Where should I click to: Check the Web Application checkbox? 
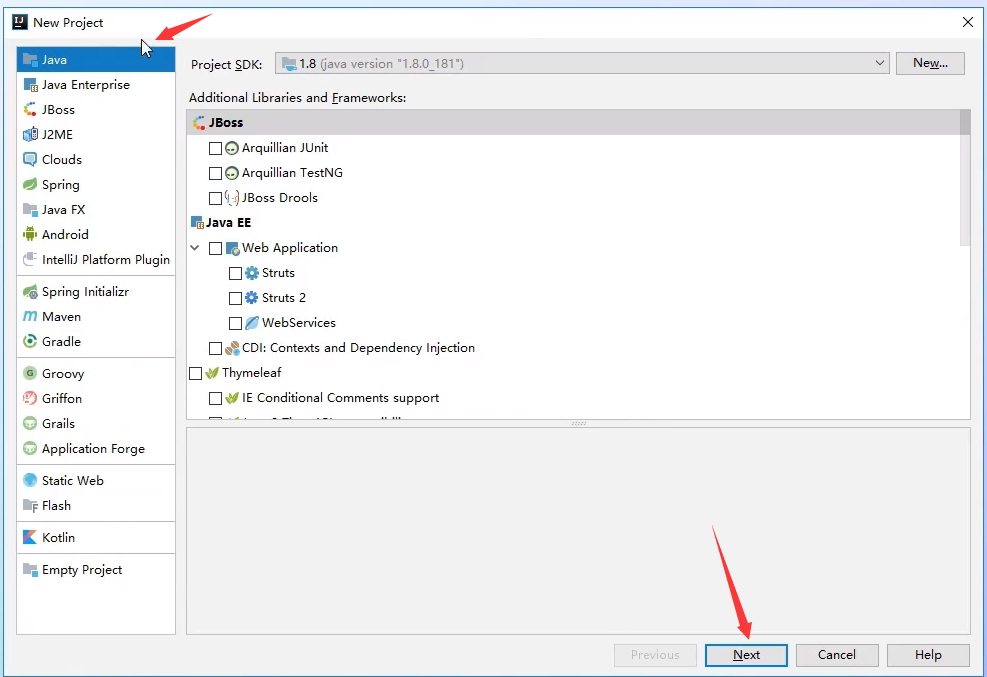(215, 248)
